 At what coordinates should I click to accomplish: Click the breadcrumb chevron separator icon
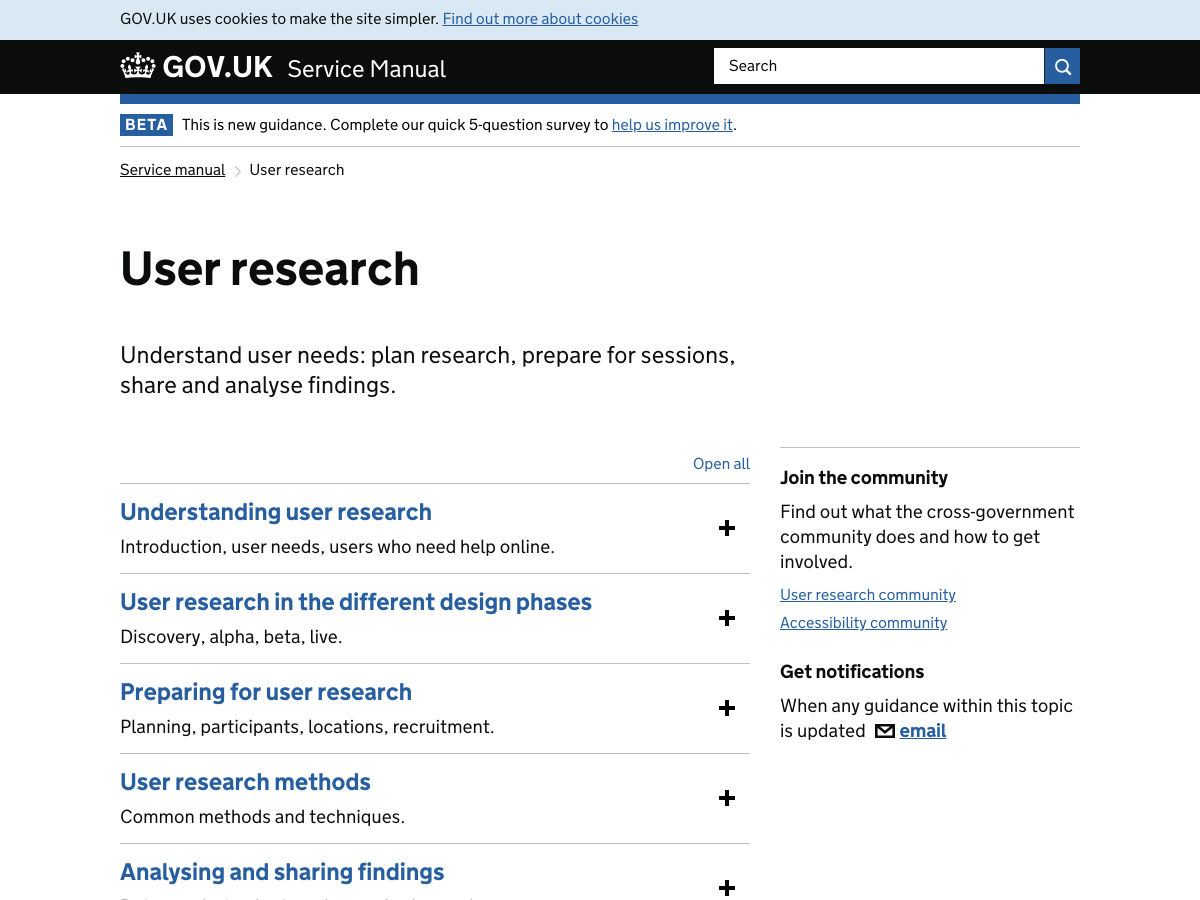[238, 171]
